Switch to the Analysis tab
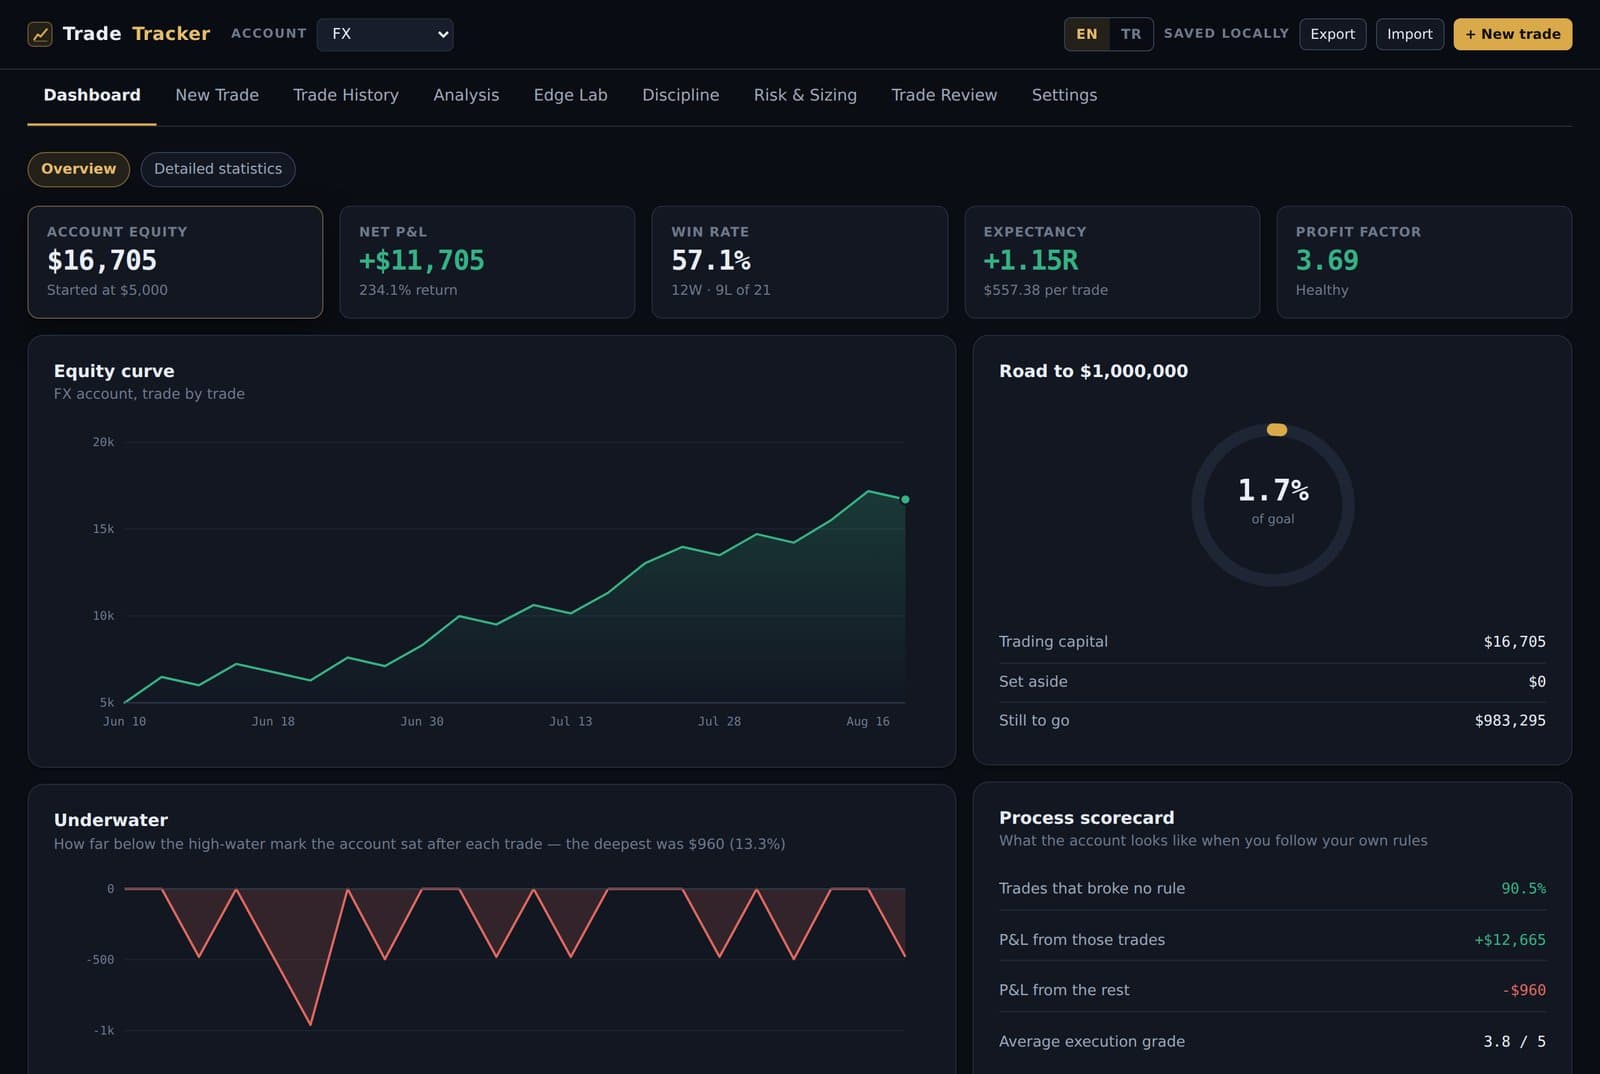This screenshot has width=1600, height=1074. pyautogui.click(x=466, y=95)
